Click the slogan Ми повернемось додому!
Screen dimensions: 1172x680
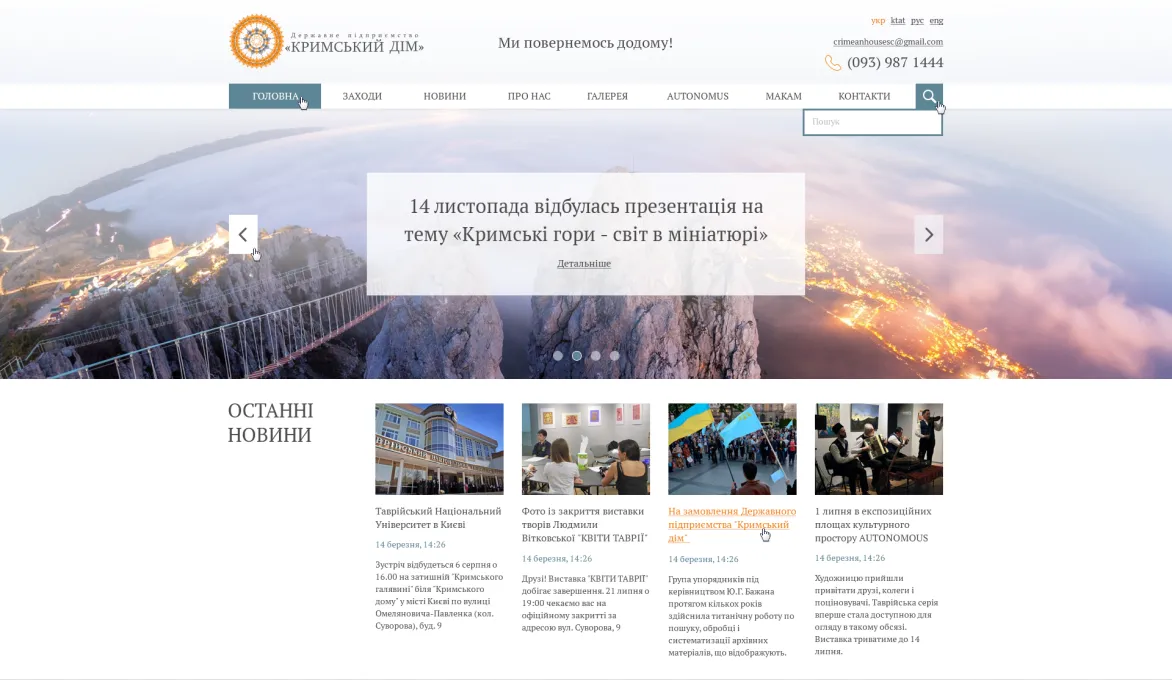[585, 43]
